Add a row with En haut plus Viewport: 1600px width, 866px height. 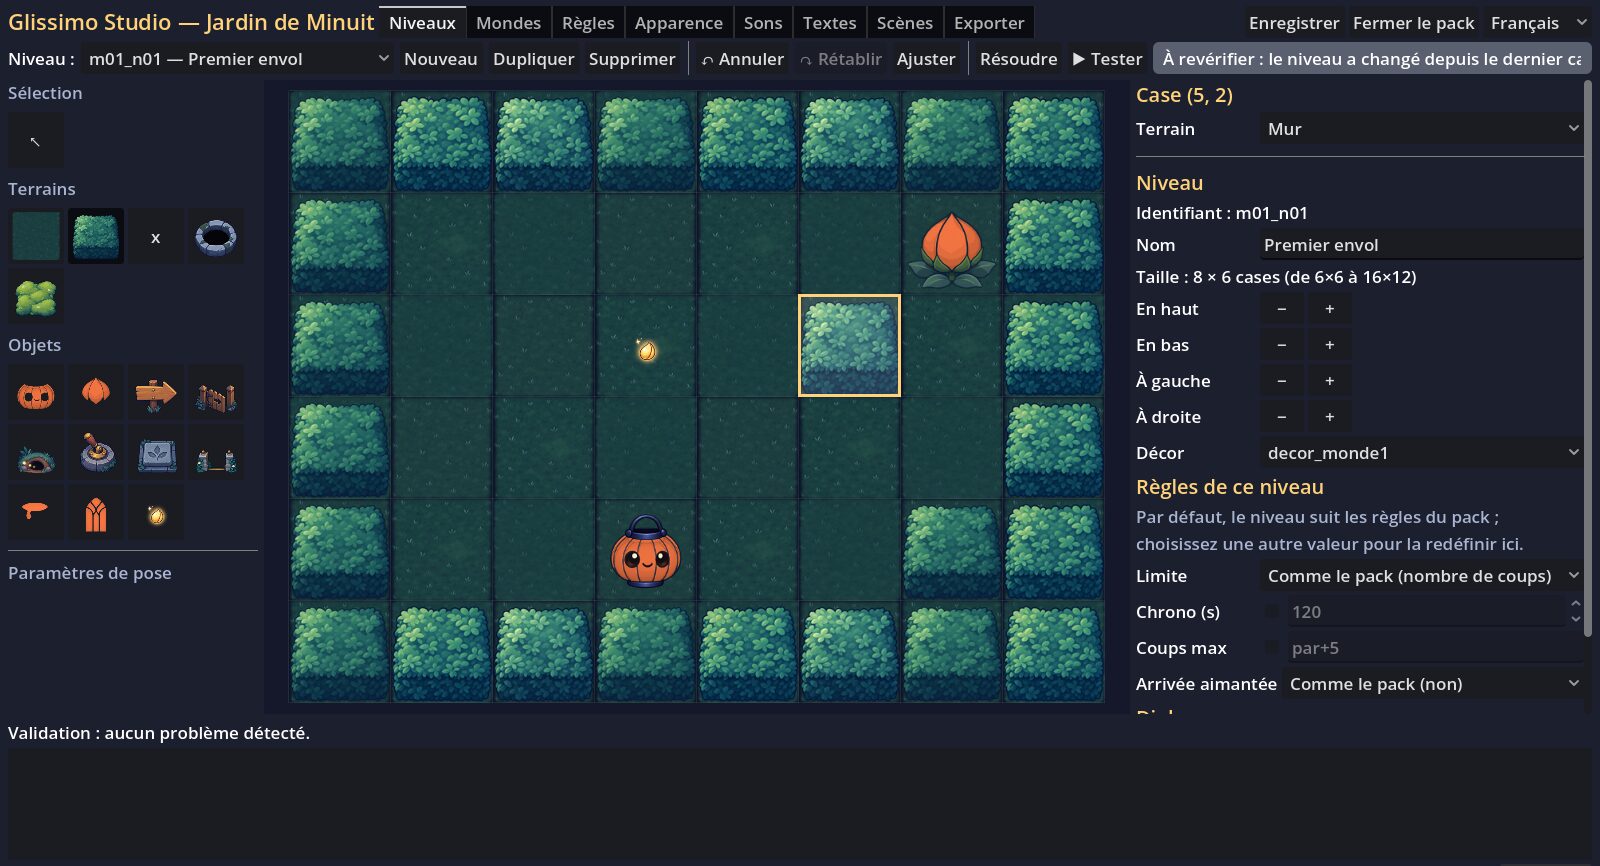point(1330,309)
